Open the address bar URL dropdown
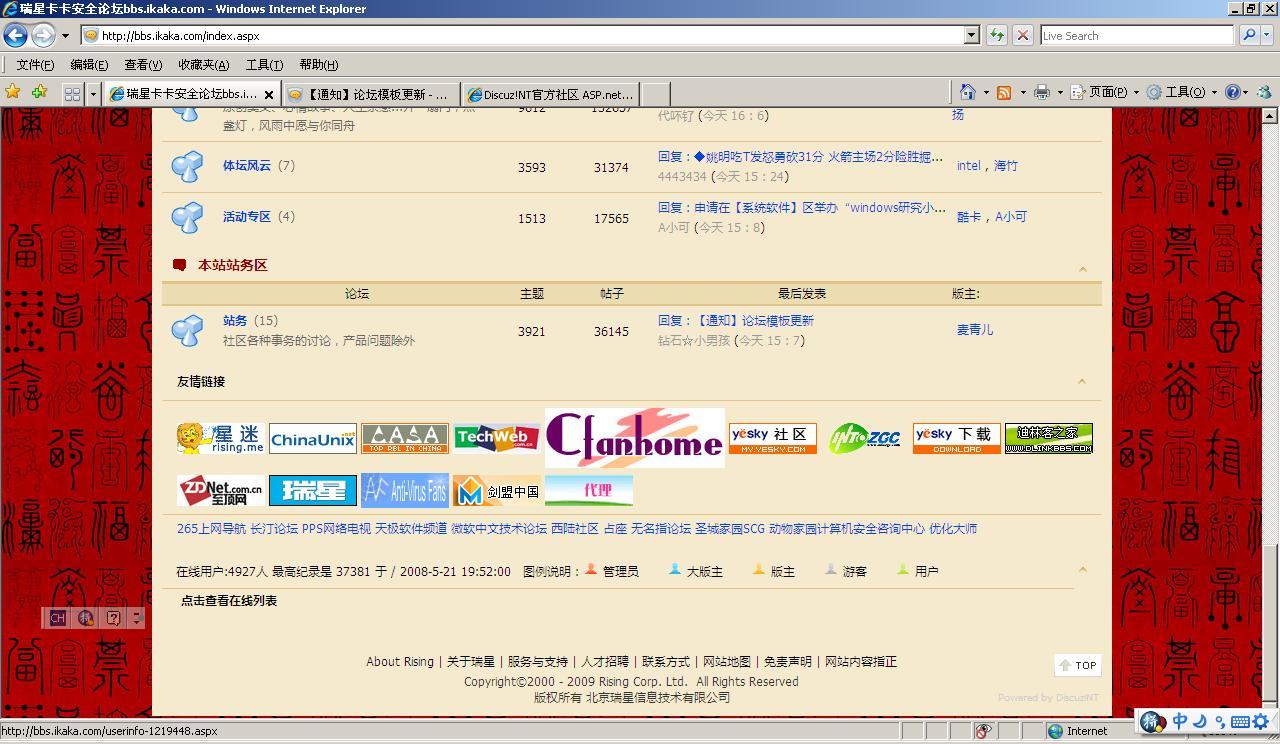Viewport: 1280px width, 744px height. pos(970,35)
